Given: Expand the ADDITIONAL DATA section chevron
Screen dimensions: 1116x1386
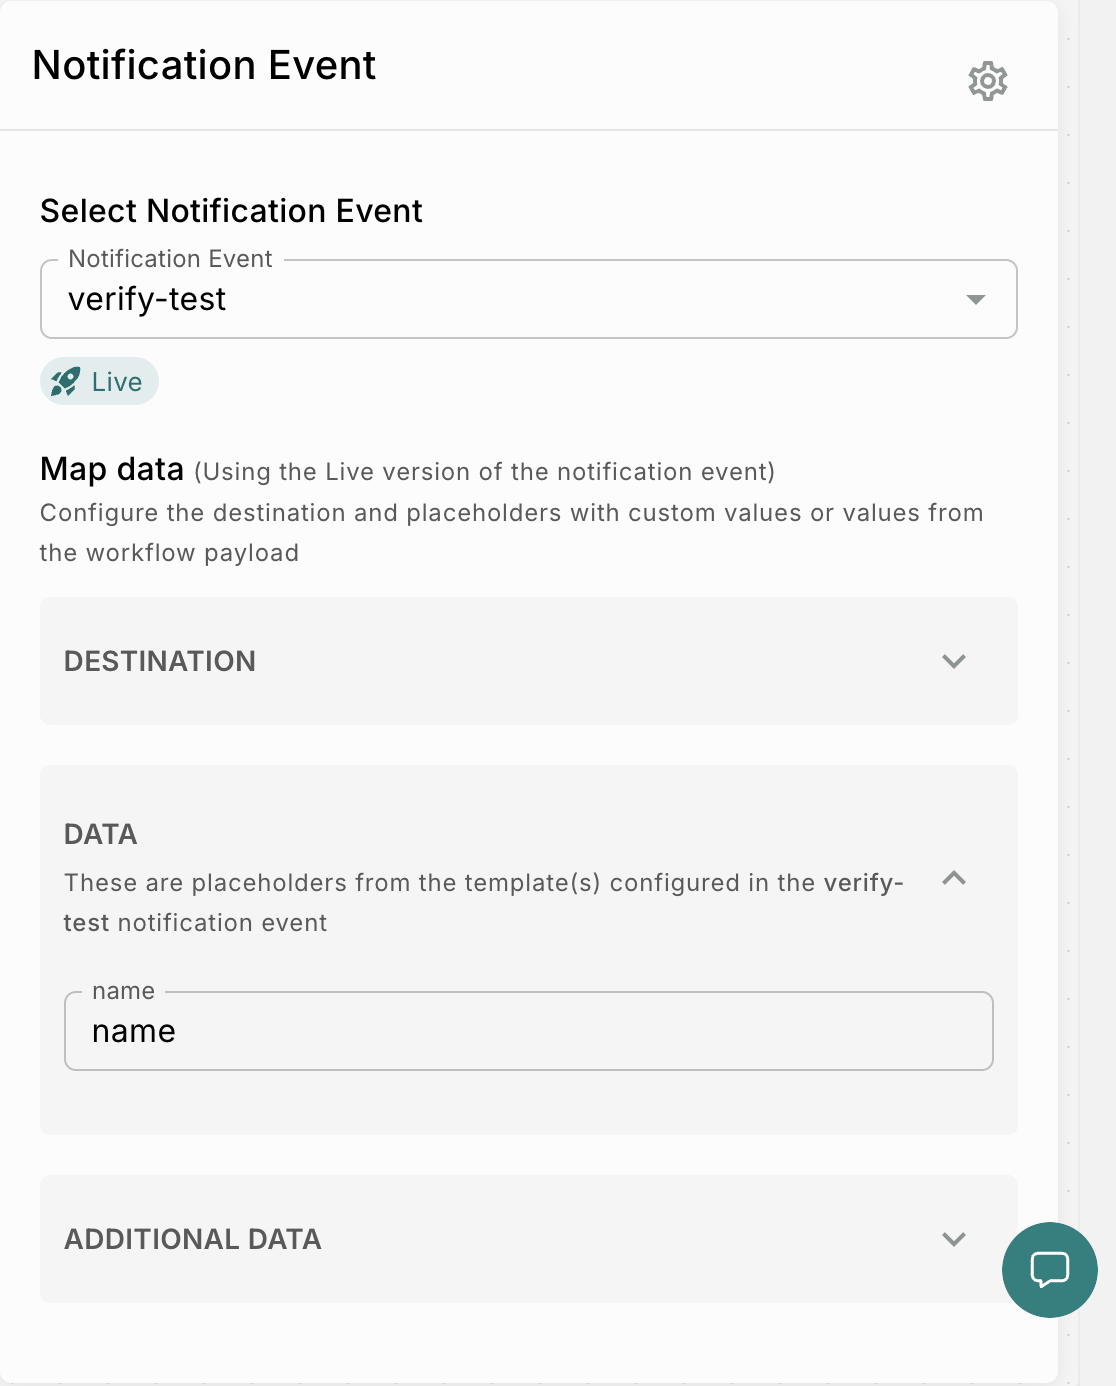Looking at the screenshot, I should click(x=954, y=1239).
